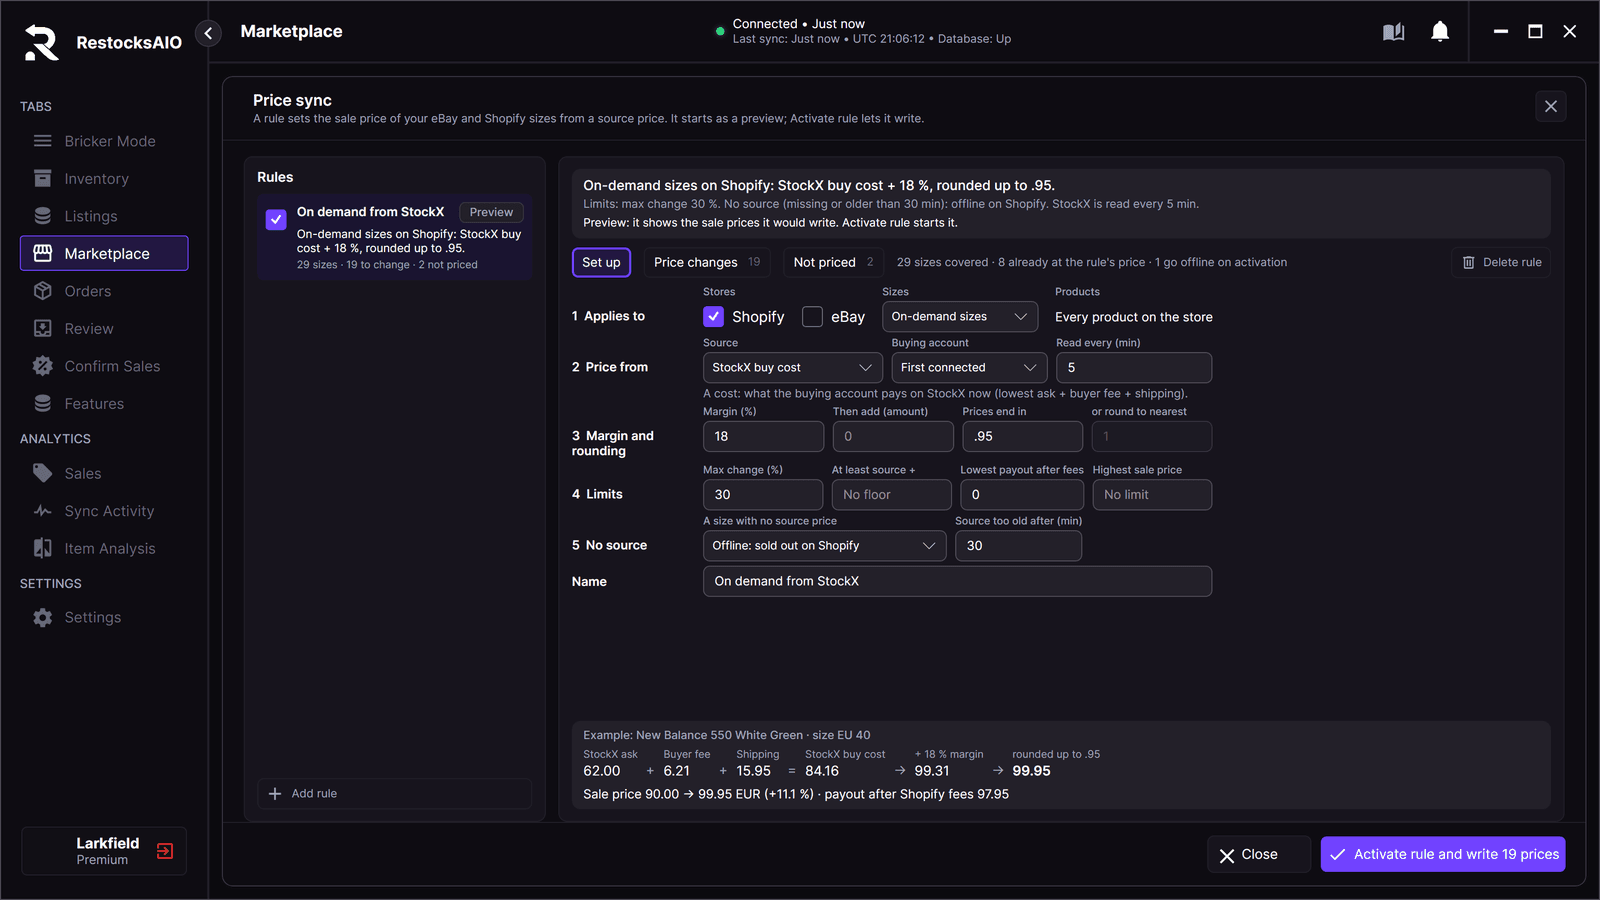Screen dimensions: 1600x900
Task: Log out using the red exit icon
Action: point(165,851)
